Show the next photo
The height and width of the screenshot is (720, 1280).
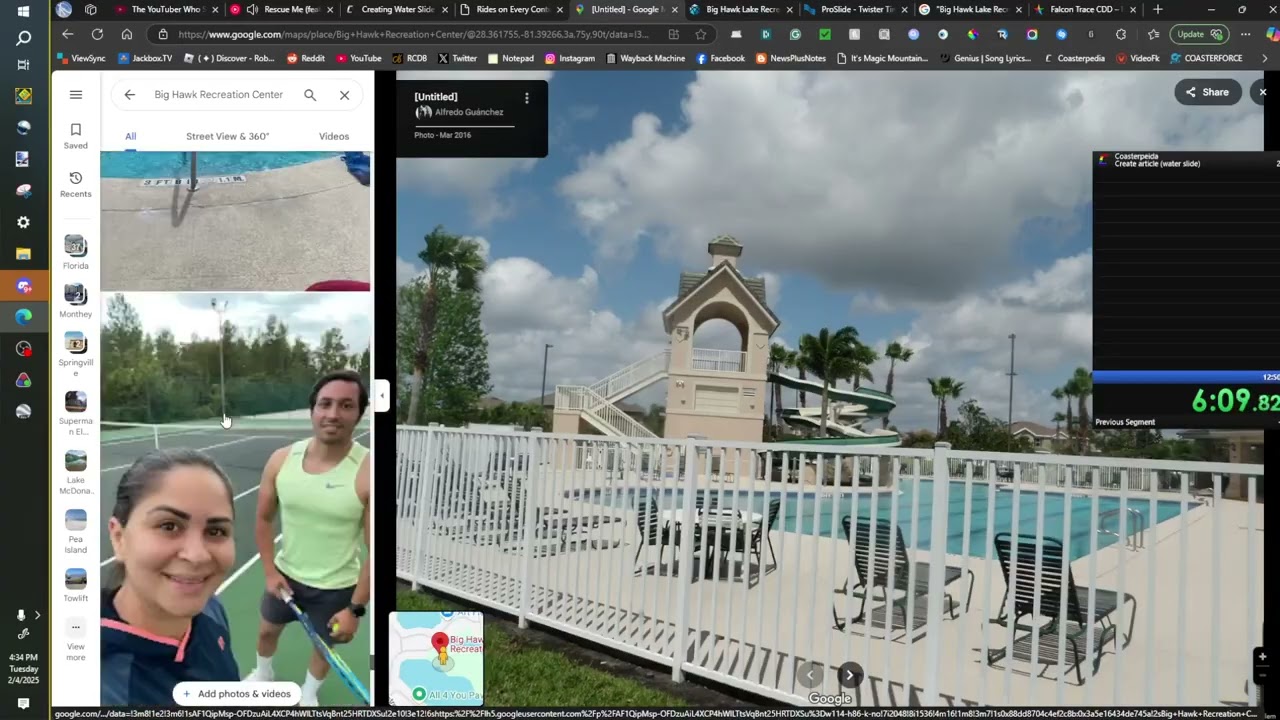850,675
